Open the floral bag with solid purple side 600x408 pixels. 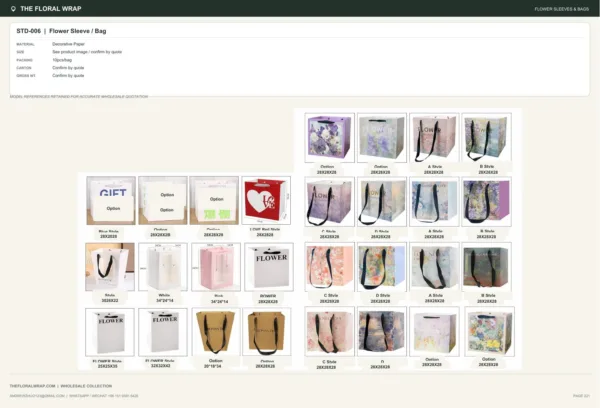coord(486,202)
